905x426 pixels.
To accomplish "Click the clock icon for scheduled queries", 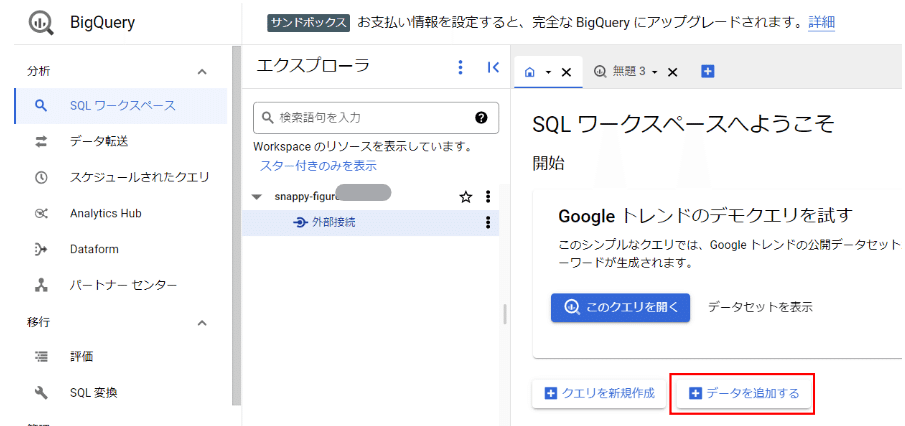I will point(40,178).
